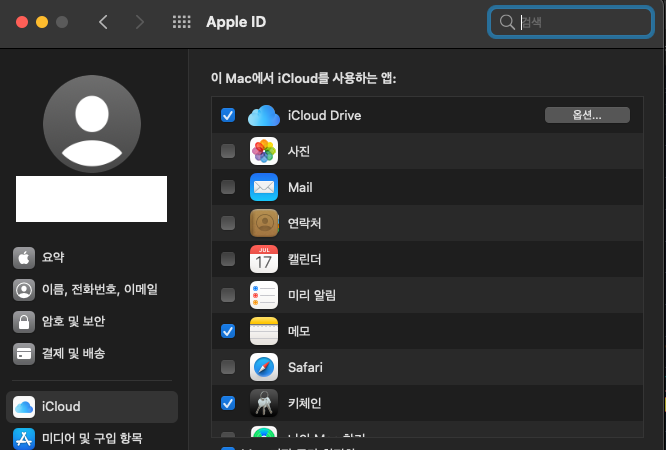
Task: Enable the 미리 알림 checkbox
Action: (x=228, y=295)
